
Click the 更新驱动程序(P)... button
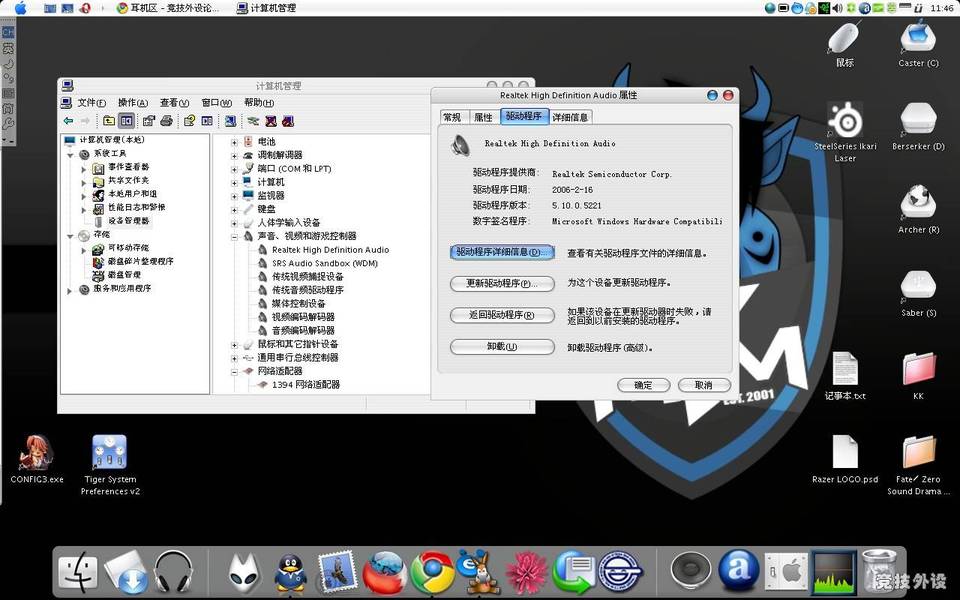(502, 284)
